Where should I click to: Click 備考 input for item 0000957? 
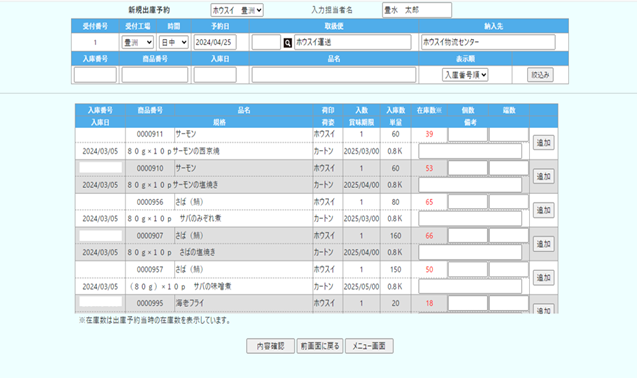click(x=470, y=286)
